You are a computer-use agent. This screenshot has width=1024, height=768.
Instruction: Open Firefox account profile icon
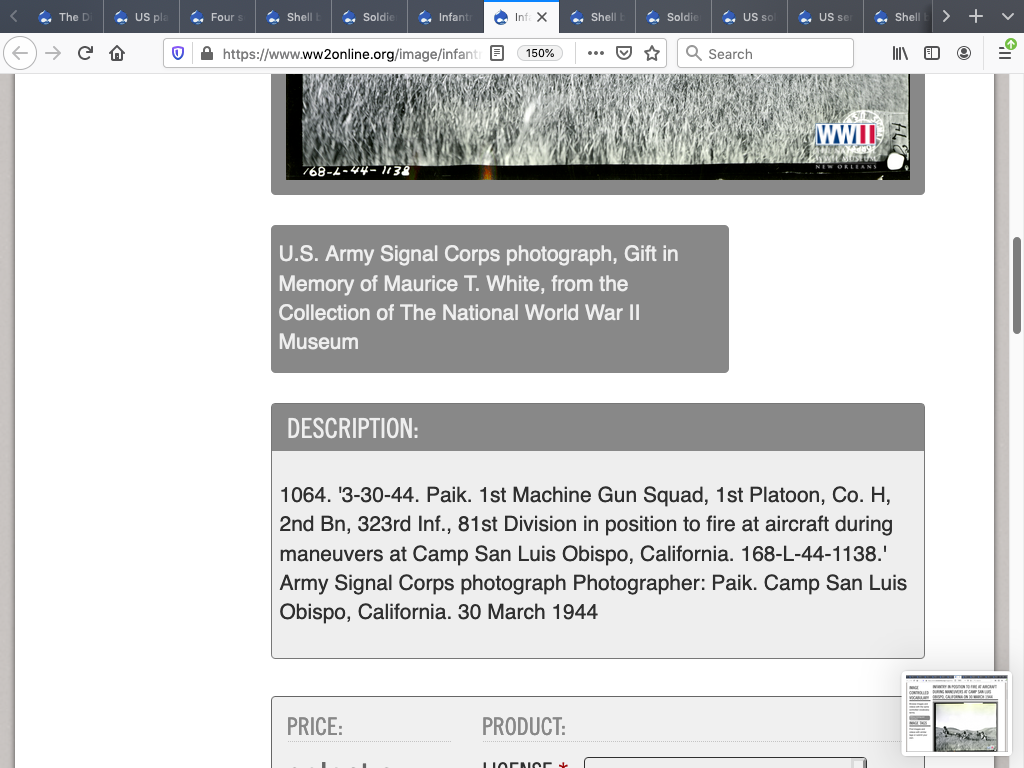(964, 54)
